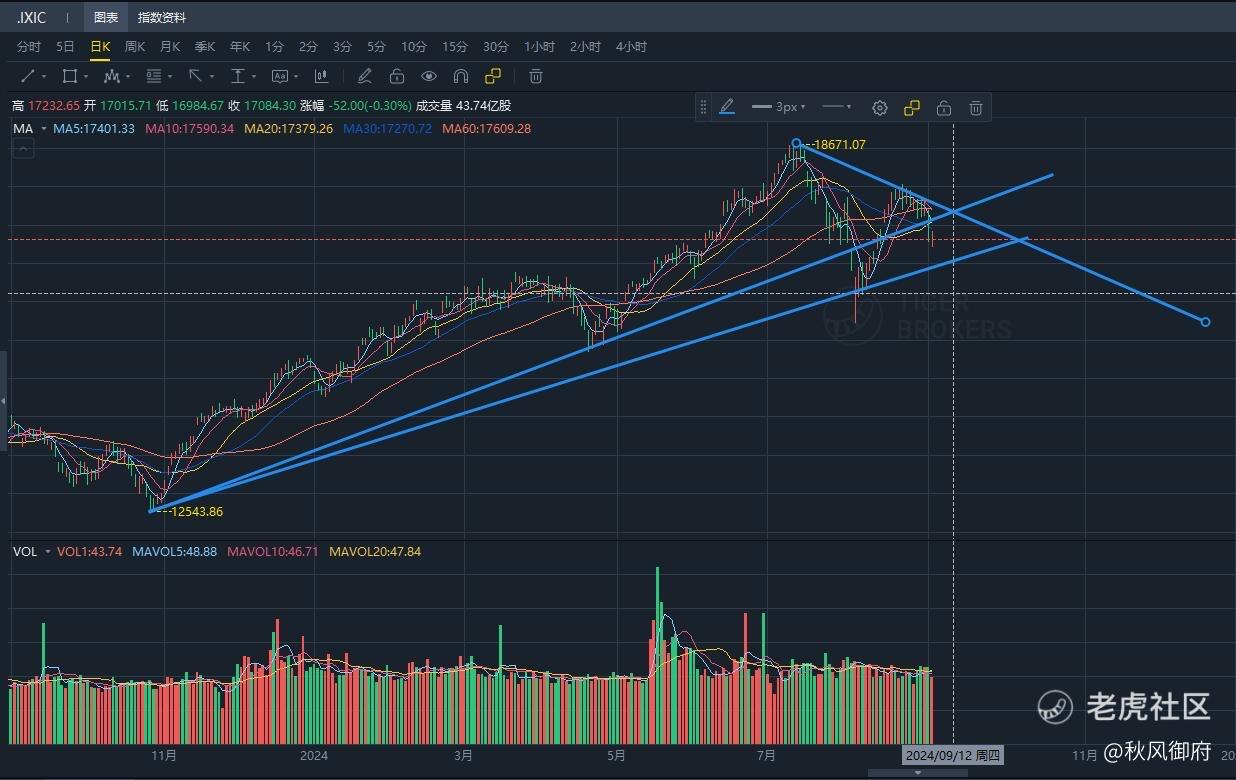Select the 5分 timeframe
Image resolution: width=1236 pixels, height=780 pixels.
(x=376, y=47)
